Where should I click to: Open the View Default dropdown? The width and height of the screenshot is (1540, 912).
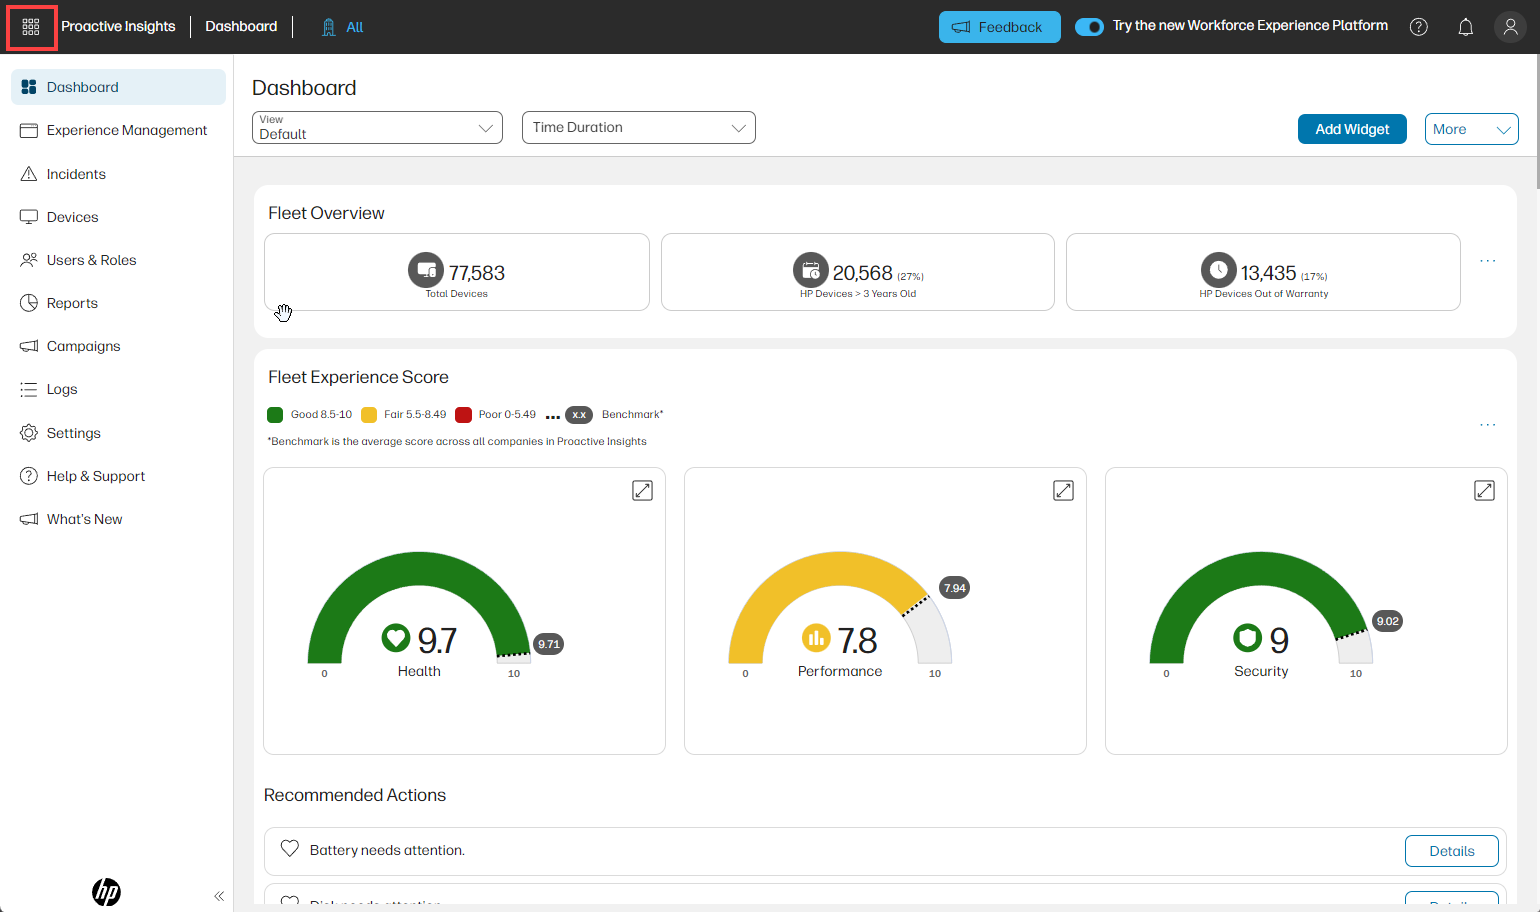tap(377, 127)
